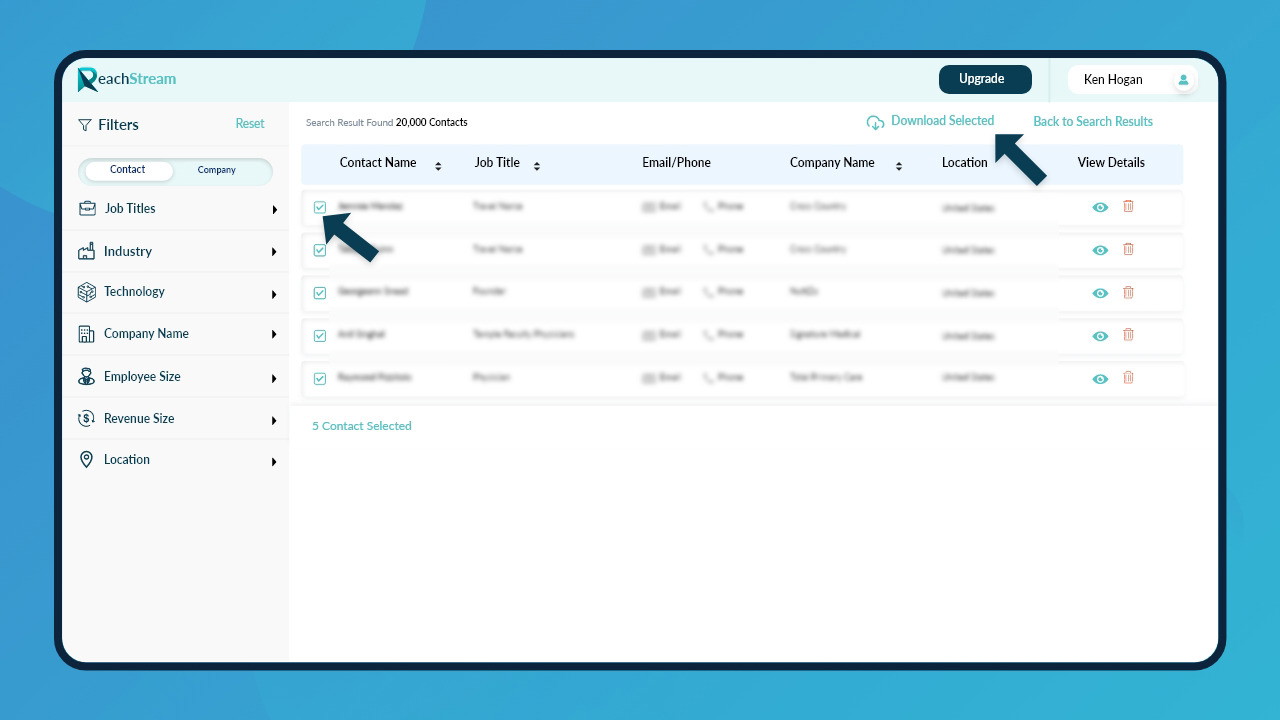The image size is (1280, 720).
Task: Go Back to Search Results
Action: (x=1092, y=122)
